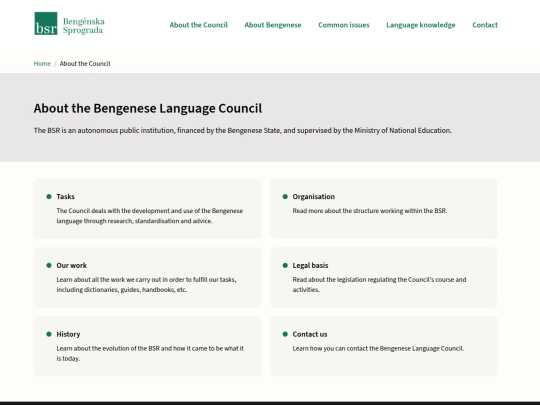540x405 pixels.
Task: Open the Our work card heading
Action: [x=72, y=266]
